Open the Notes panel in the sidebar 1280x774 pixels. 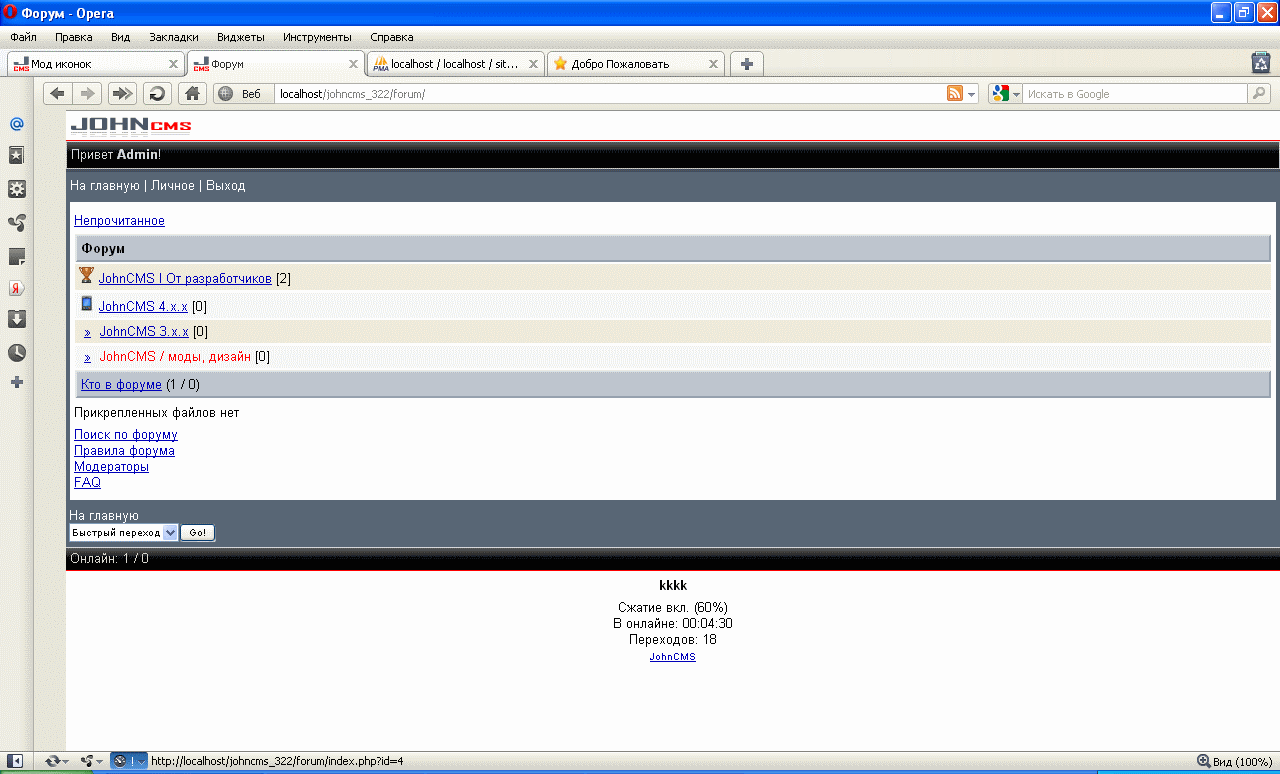[x=16, y=256]
